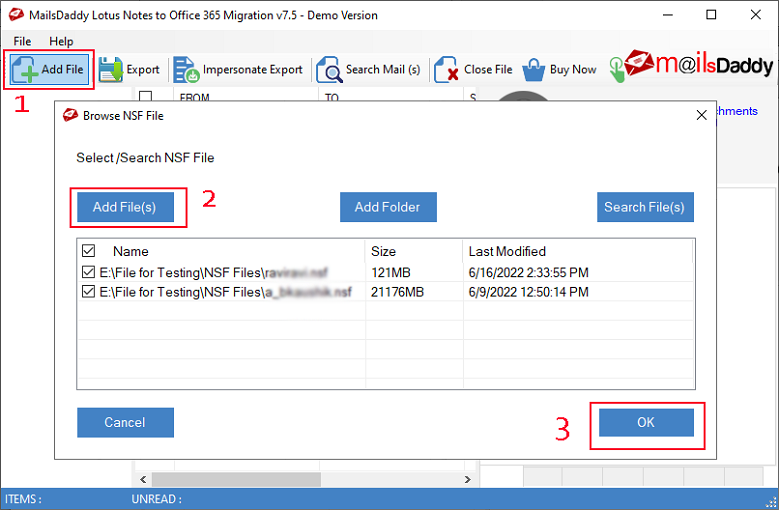Viewport: 779px width, 510px height.
Task: Click the Name column header
Action: (131, 251)
